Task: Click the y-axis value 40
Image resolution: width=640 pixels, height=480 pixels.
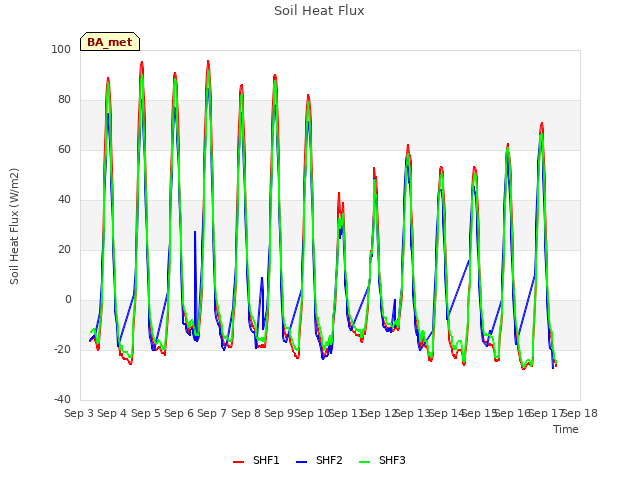Action: click(64, 200)
